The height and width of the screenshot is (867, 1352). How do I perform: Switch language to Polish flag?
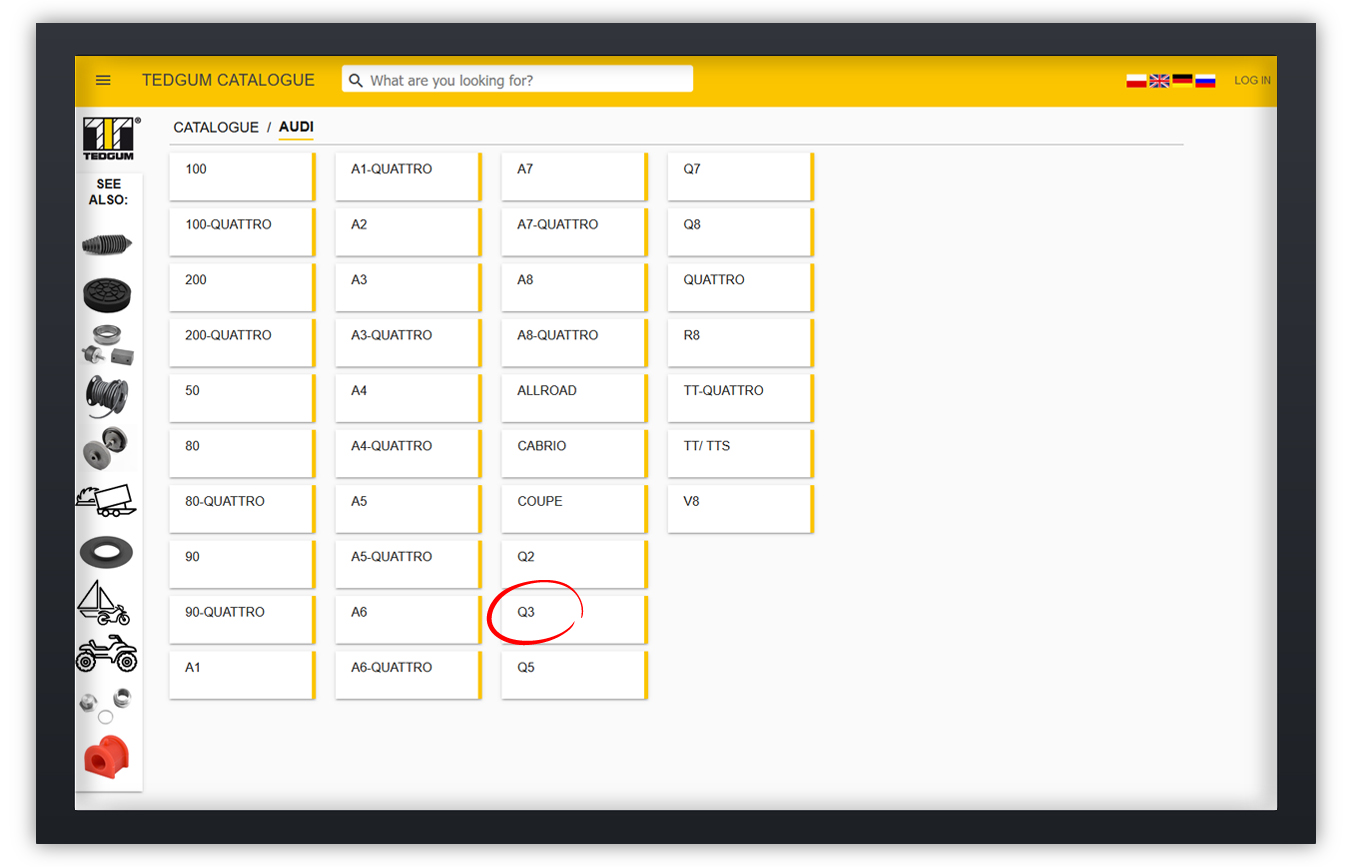[x=1136, y=81]
